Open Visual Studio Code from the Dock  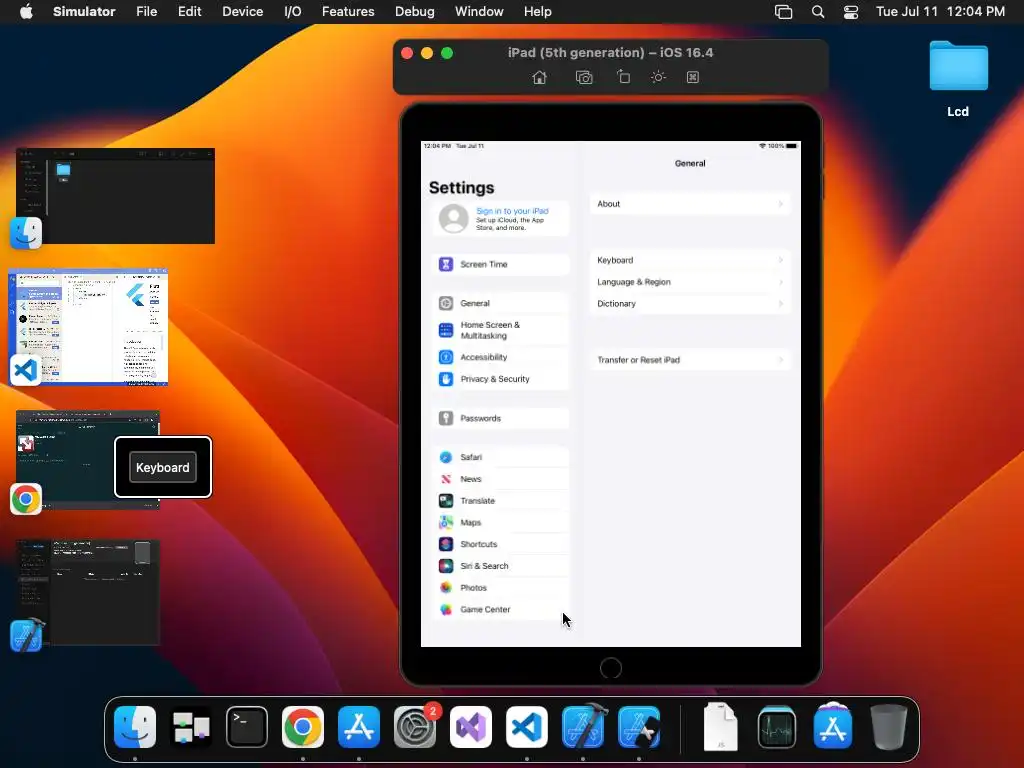coord(526,727)
